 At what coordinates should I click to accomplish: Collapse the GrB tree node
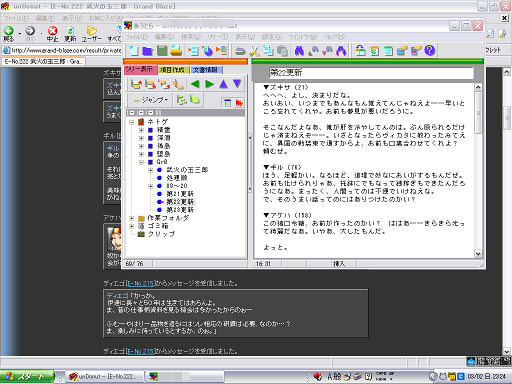click(141, 162)
